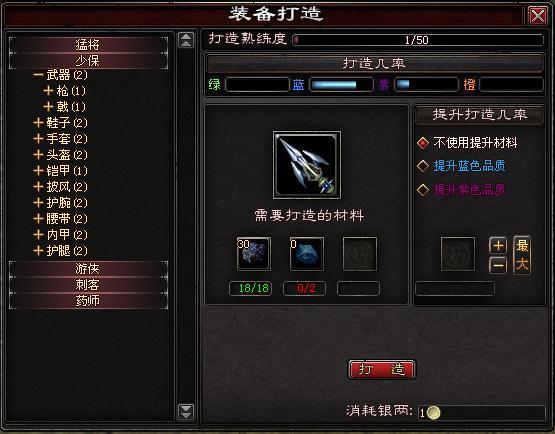This screenshot has height=434, width=555.
Task: Select the first material slot showing 30
Action: coord(254,254)
